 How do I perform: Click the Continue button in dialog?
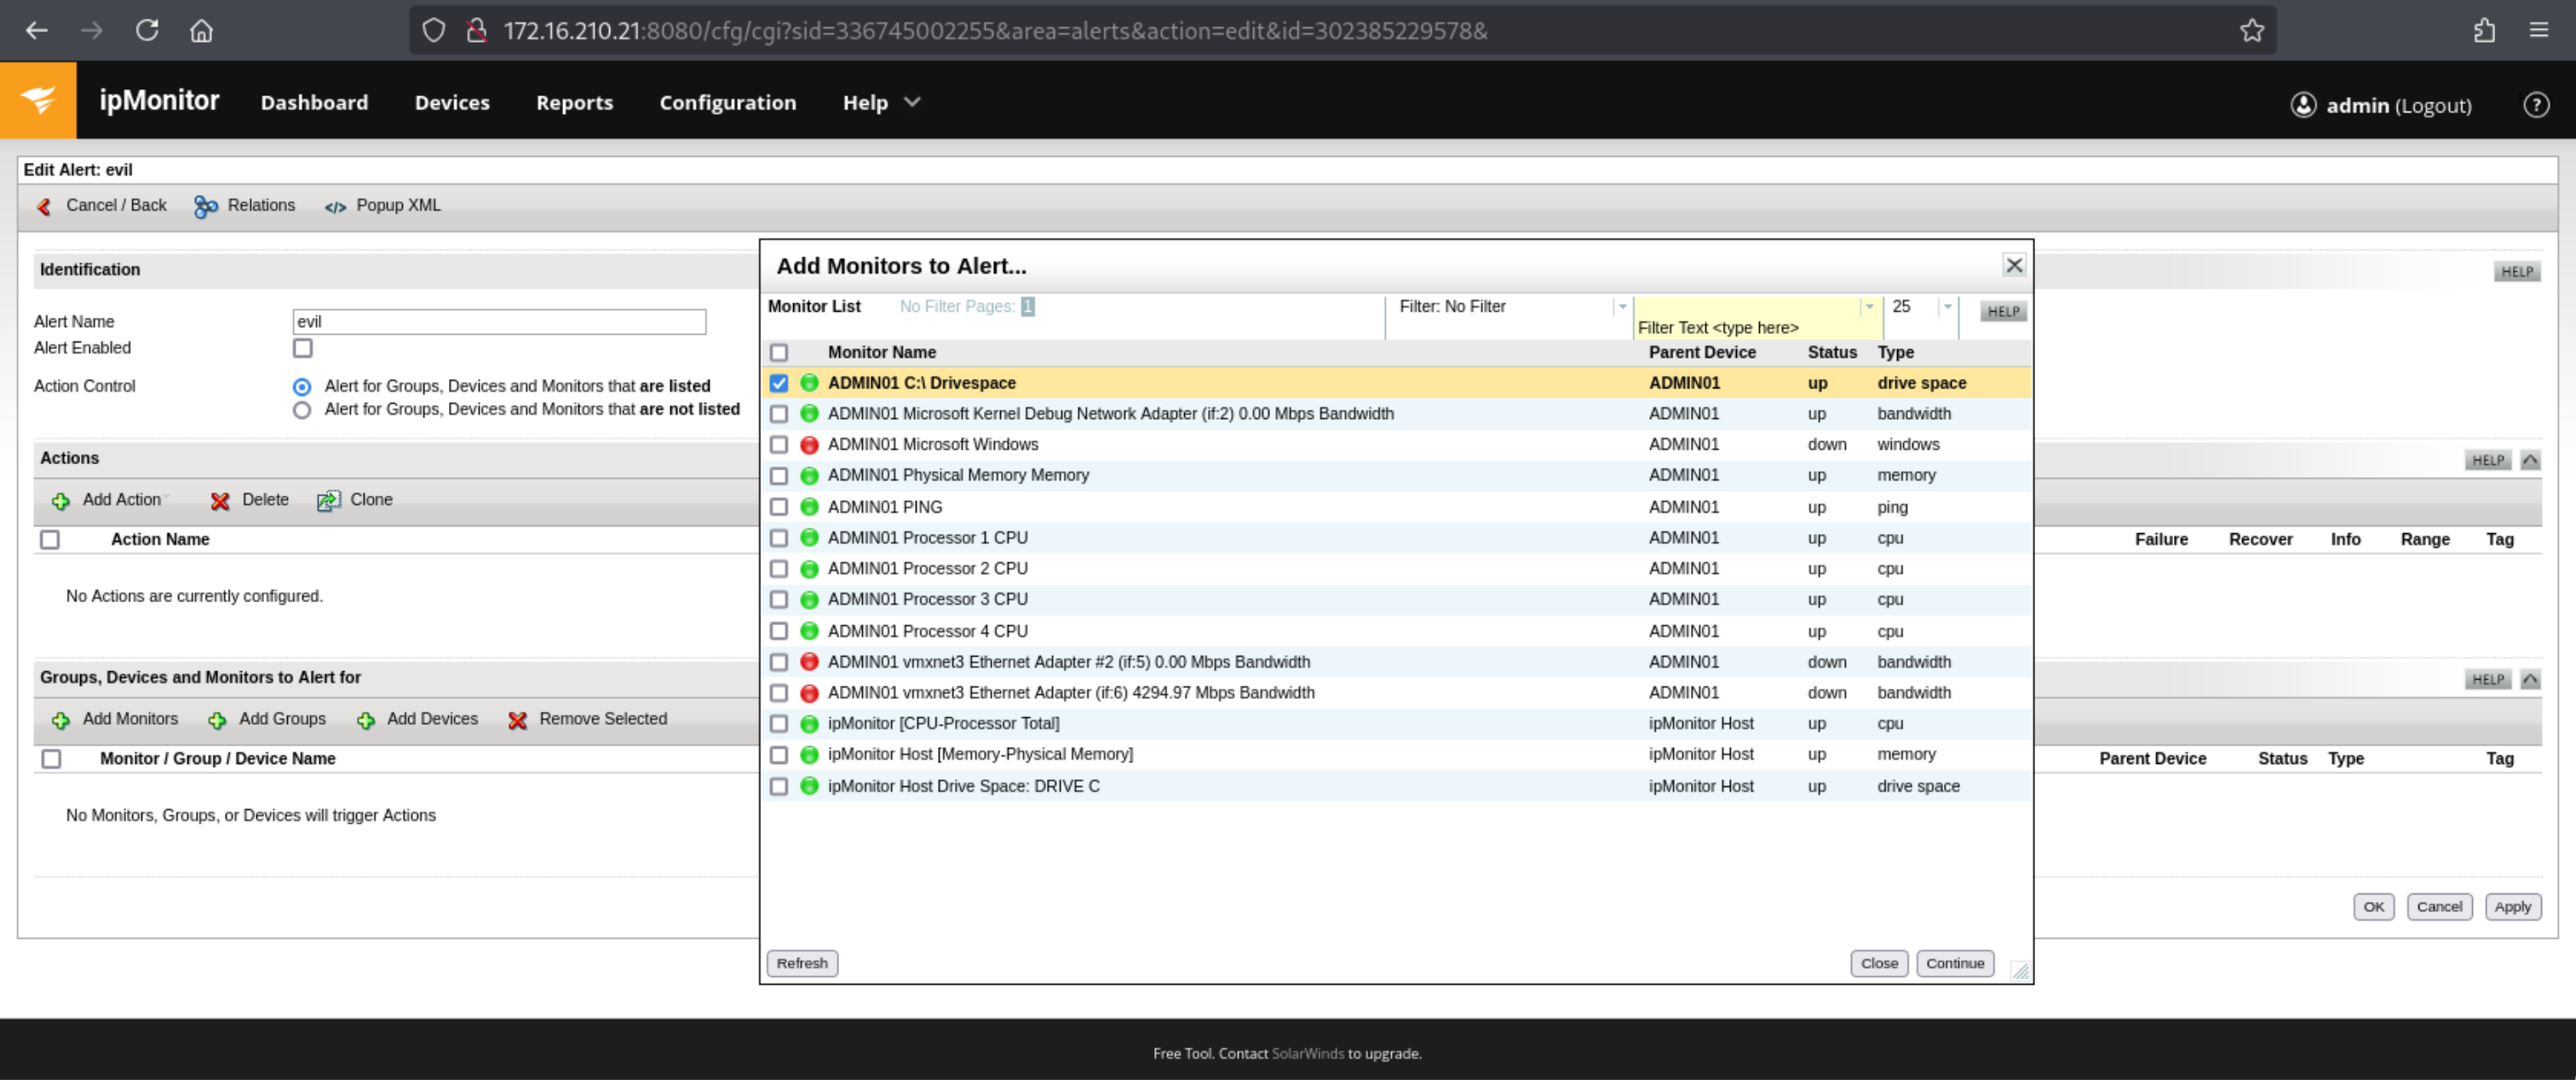[x=1955, y=963]
